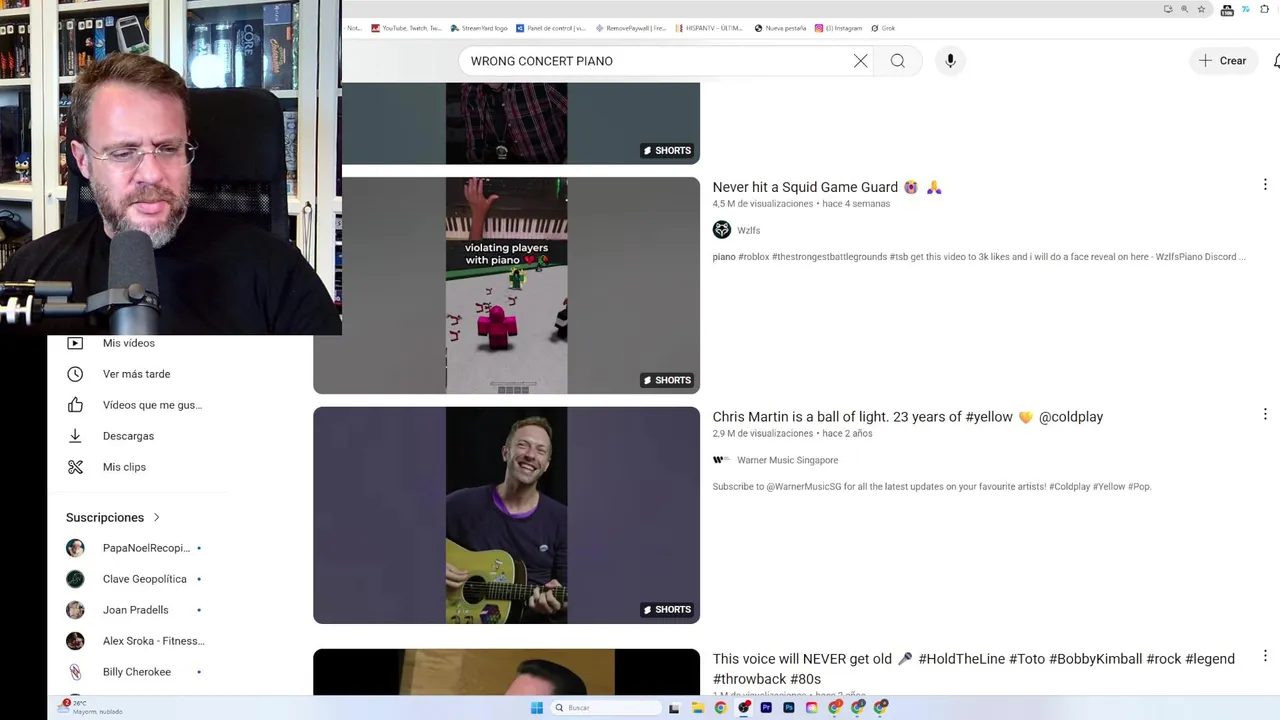1280x720 pixels.
Task: Open options for the HoldTheLine Toto video
Action: [1265, 656]
